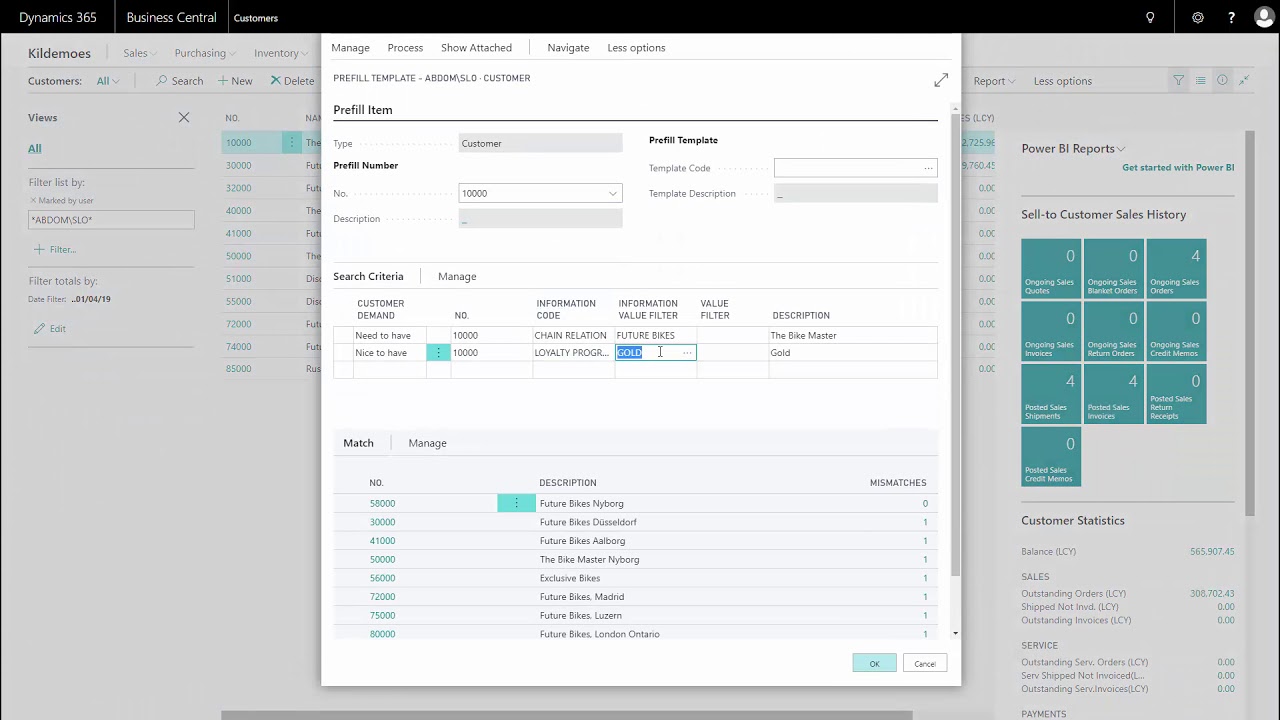Expand the Report dropdown on the Customers page
The width and height of the screenshot is (1280, 720).
pos(994,81)
